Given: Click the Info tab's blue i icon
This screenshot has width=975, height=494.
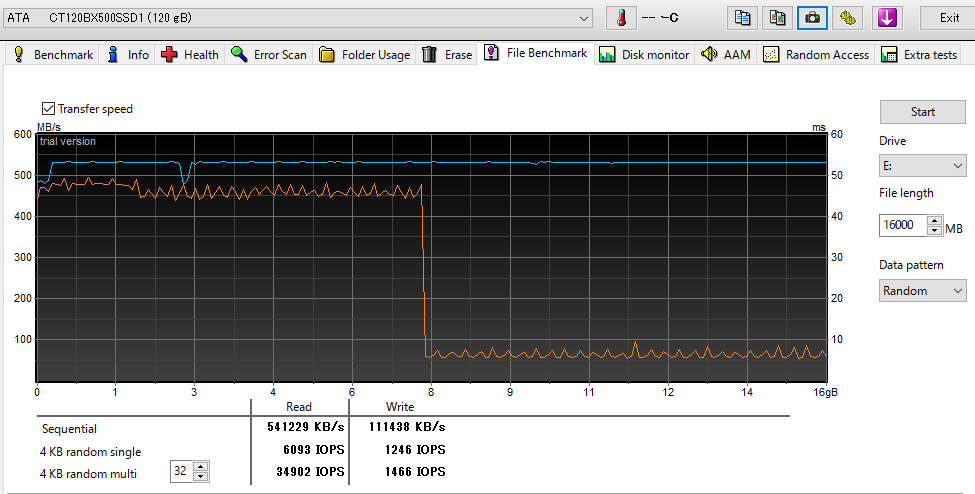Looking at the screenshot, I should click(113, 54).
